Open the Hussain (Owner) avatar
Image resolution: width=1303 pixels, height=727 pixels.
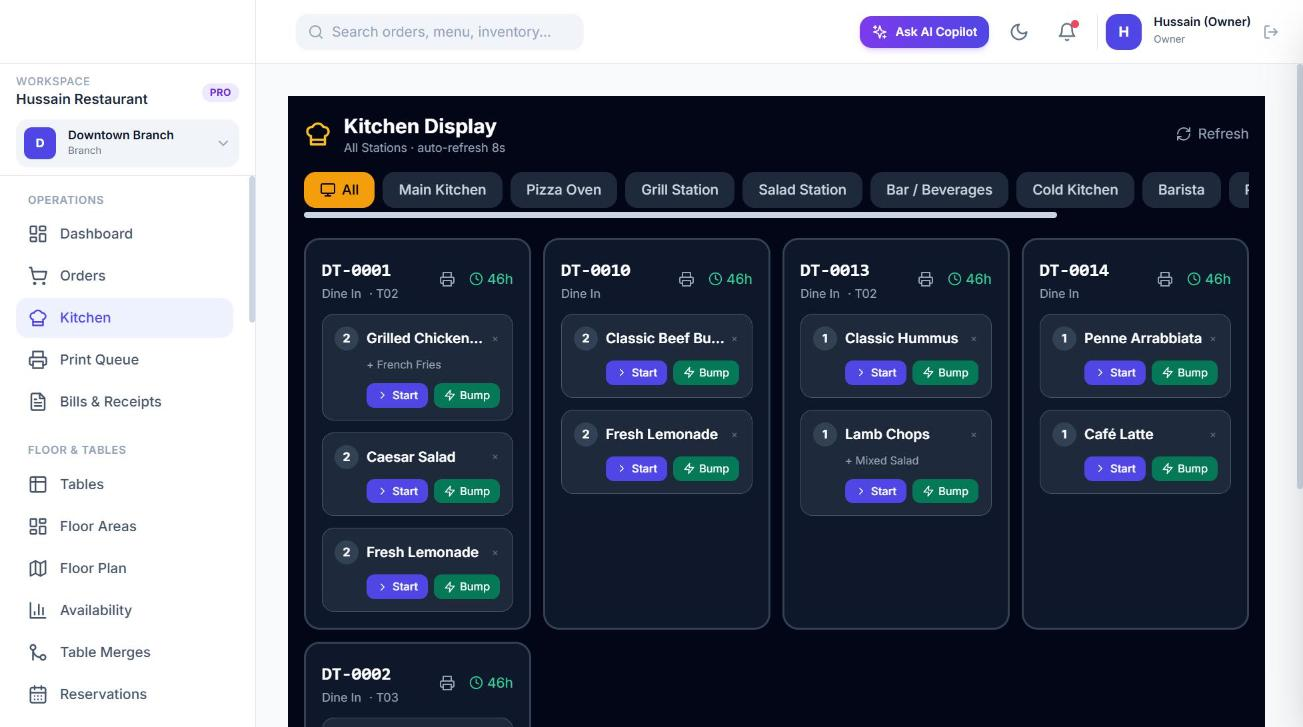(x=1123, y=32)
